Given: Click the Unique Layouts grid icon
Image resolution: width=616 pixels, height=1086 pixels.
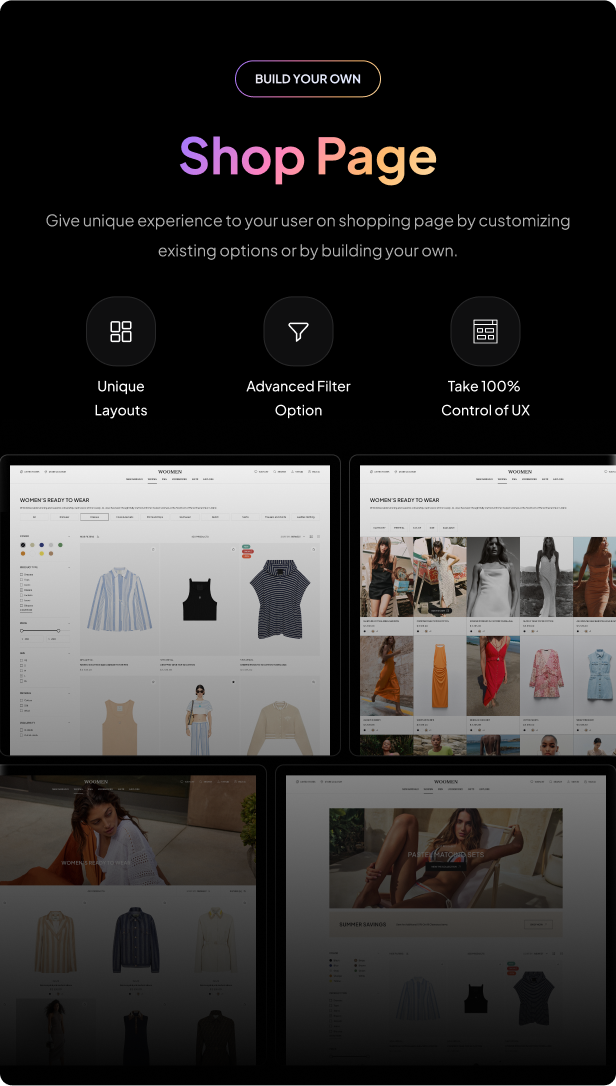Looking at the screenshot, I should [x=121, y=331].
